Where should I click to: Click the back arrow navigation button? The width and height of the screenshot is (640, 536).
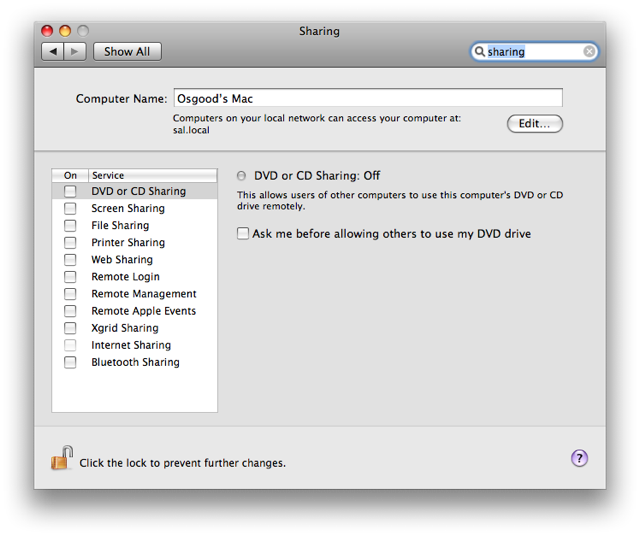(53, 51)
